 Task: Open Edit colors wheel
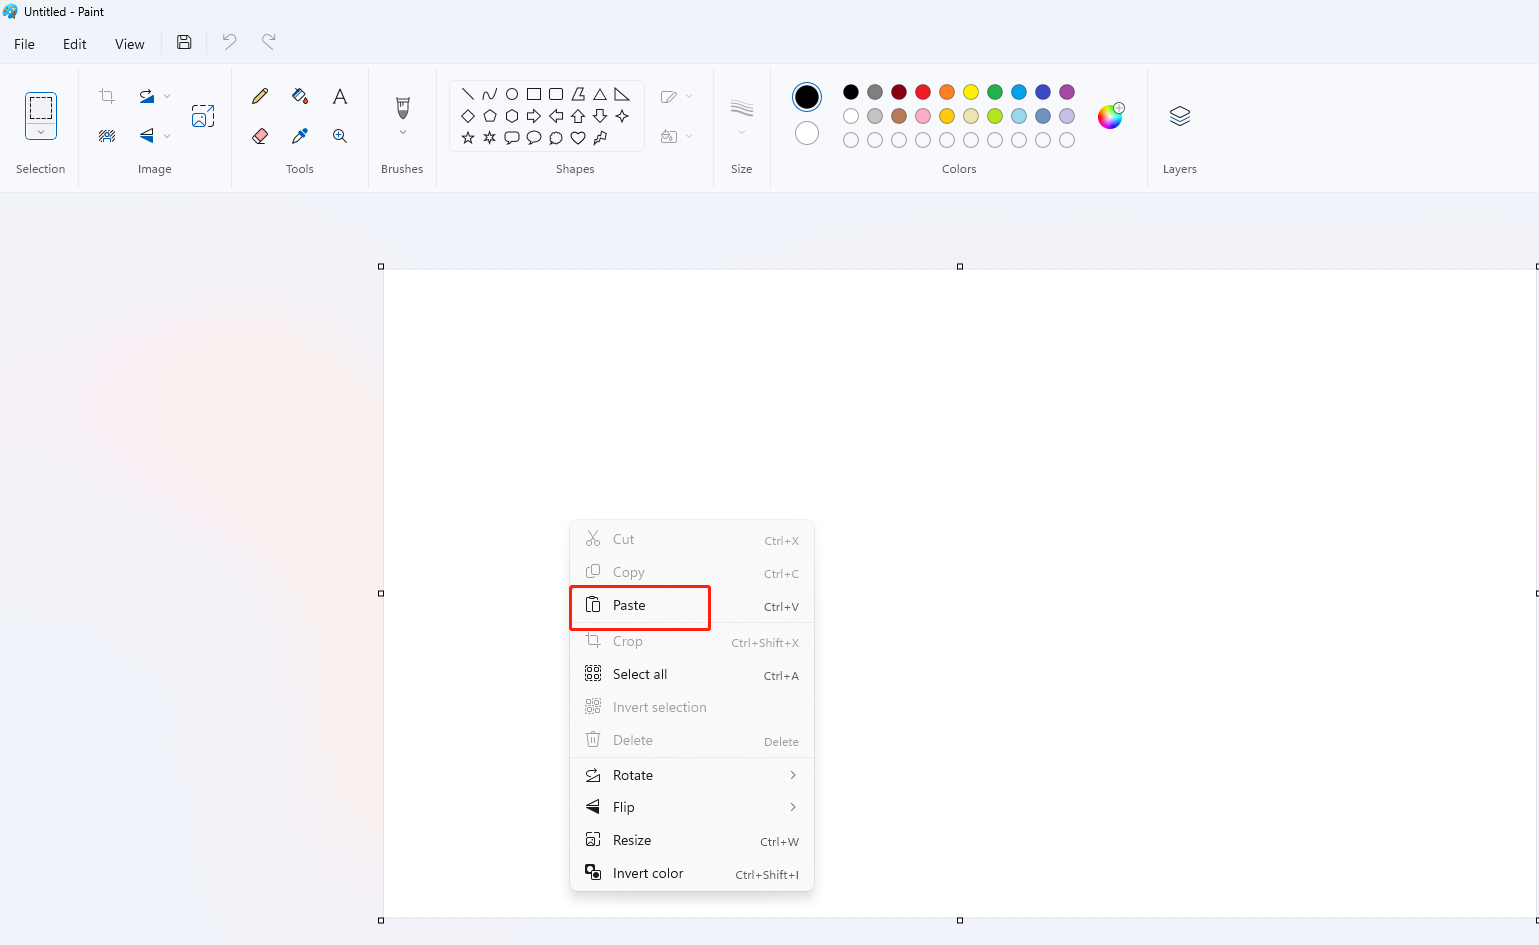tap(1110, 116)
